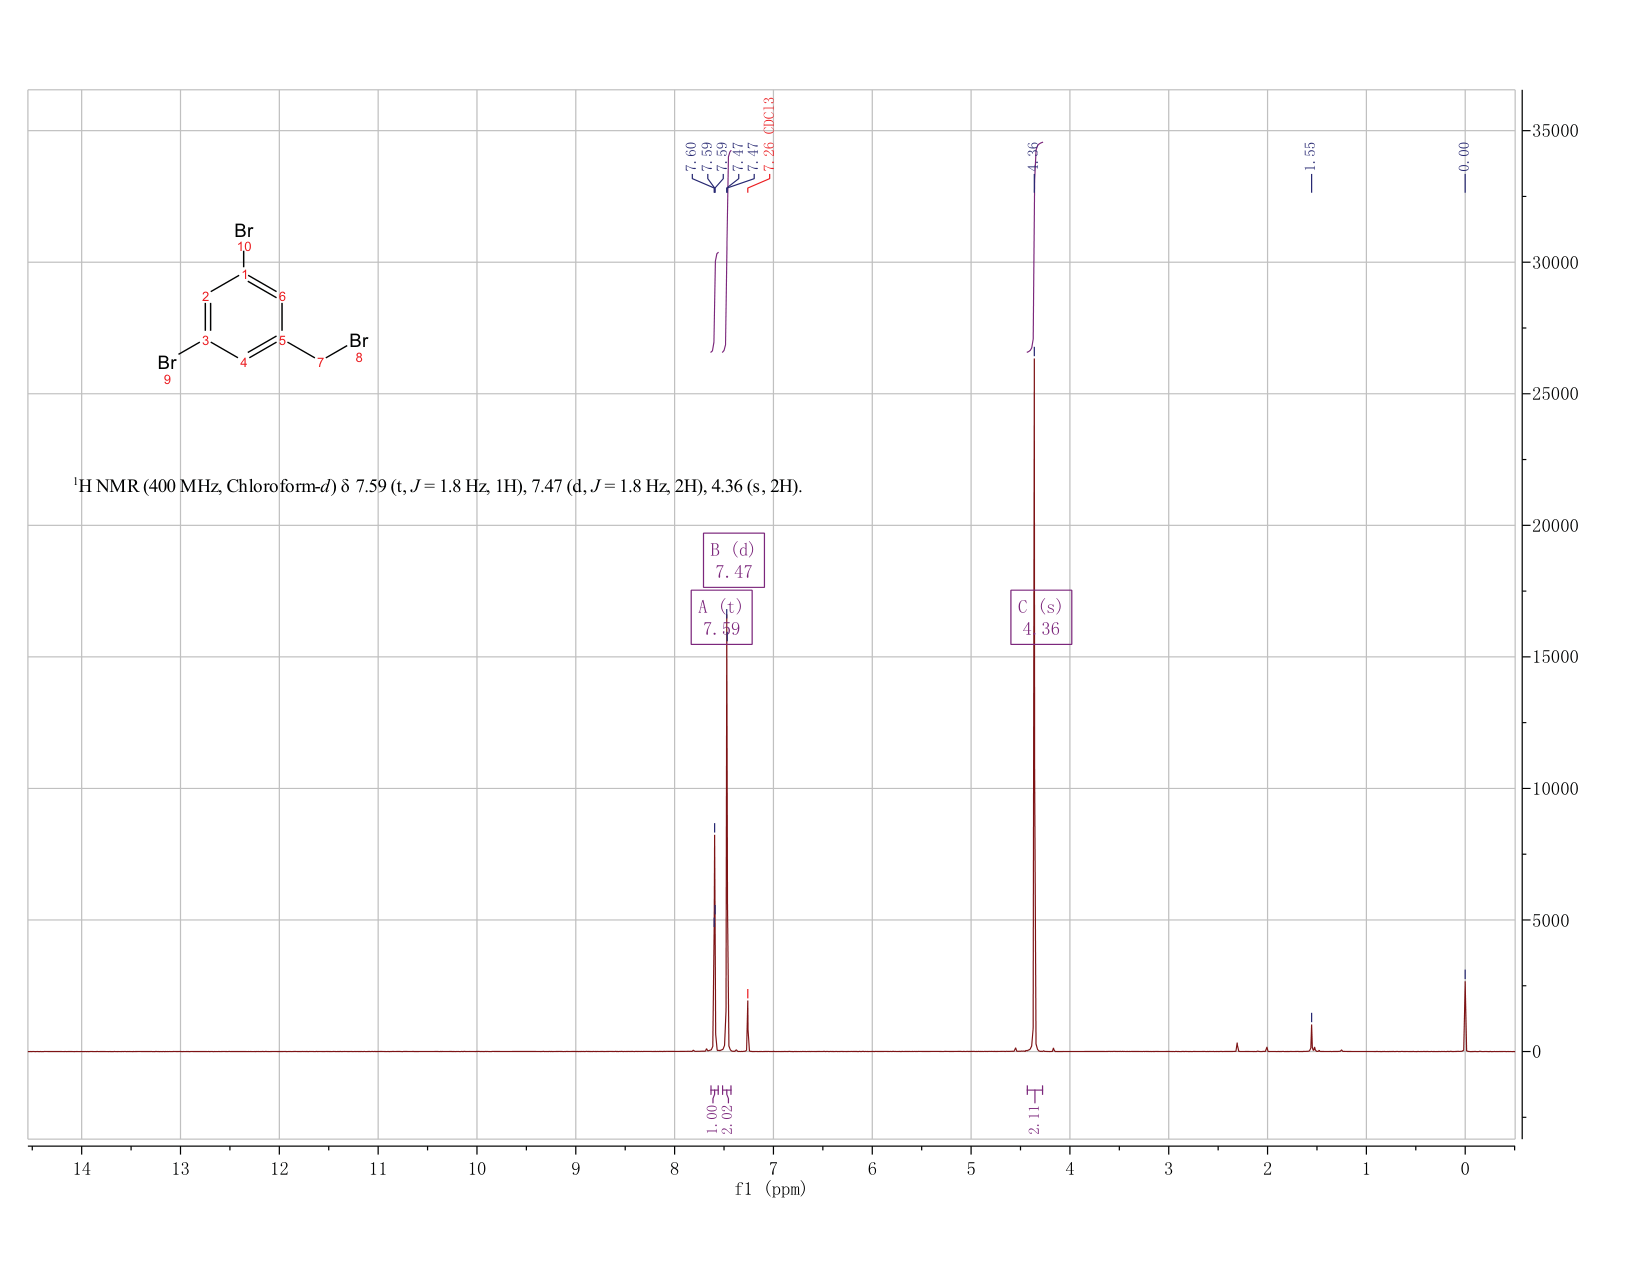
Task: Click the f1 (ppm) axis title
Action: [x=770, y=1189]
